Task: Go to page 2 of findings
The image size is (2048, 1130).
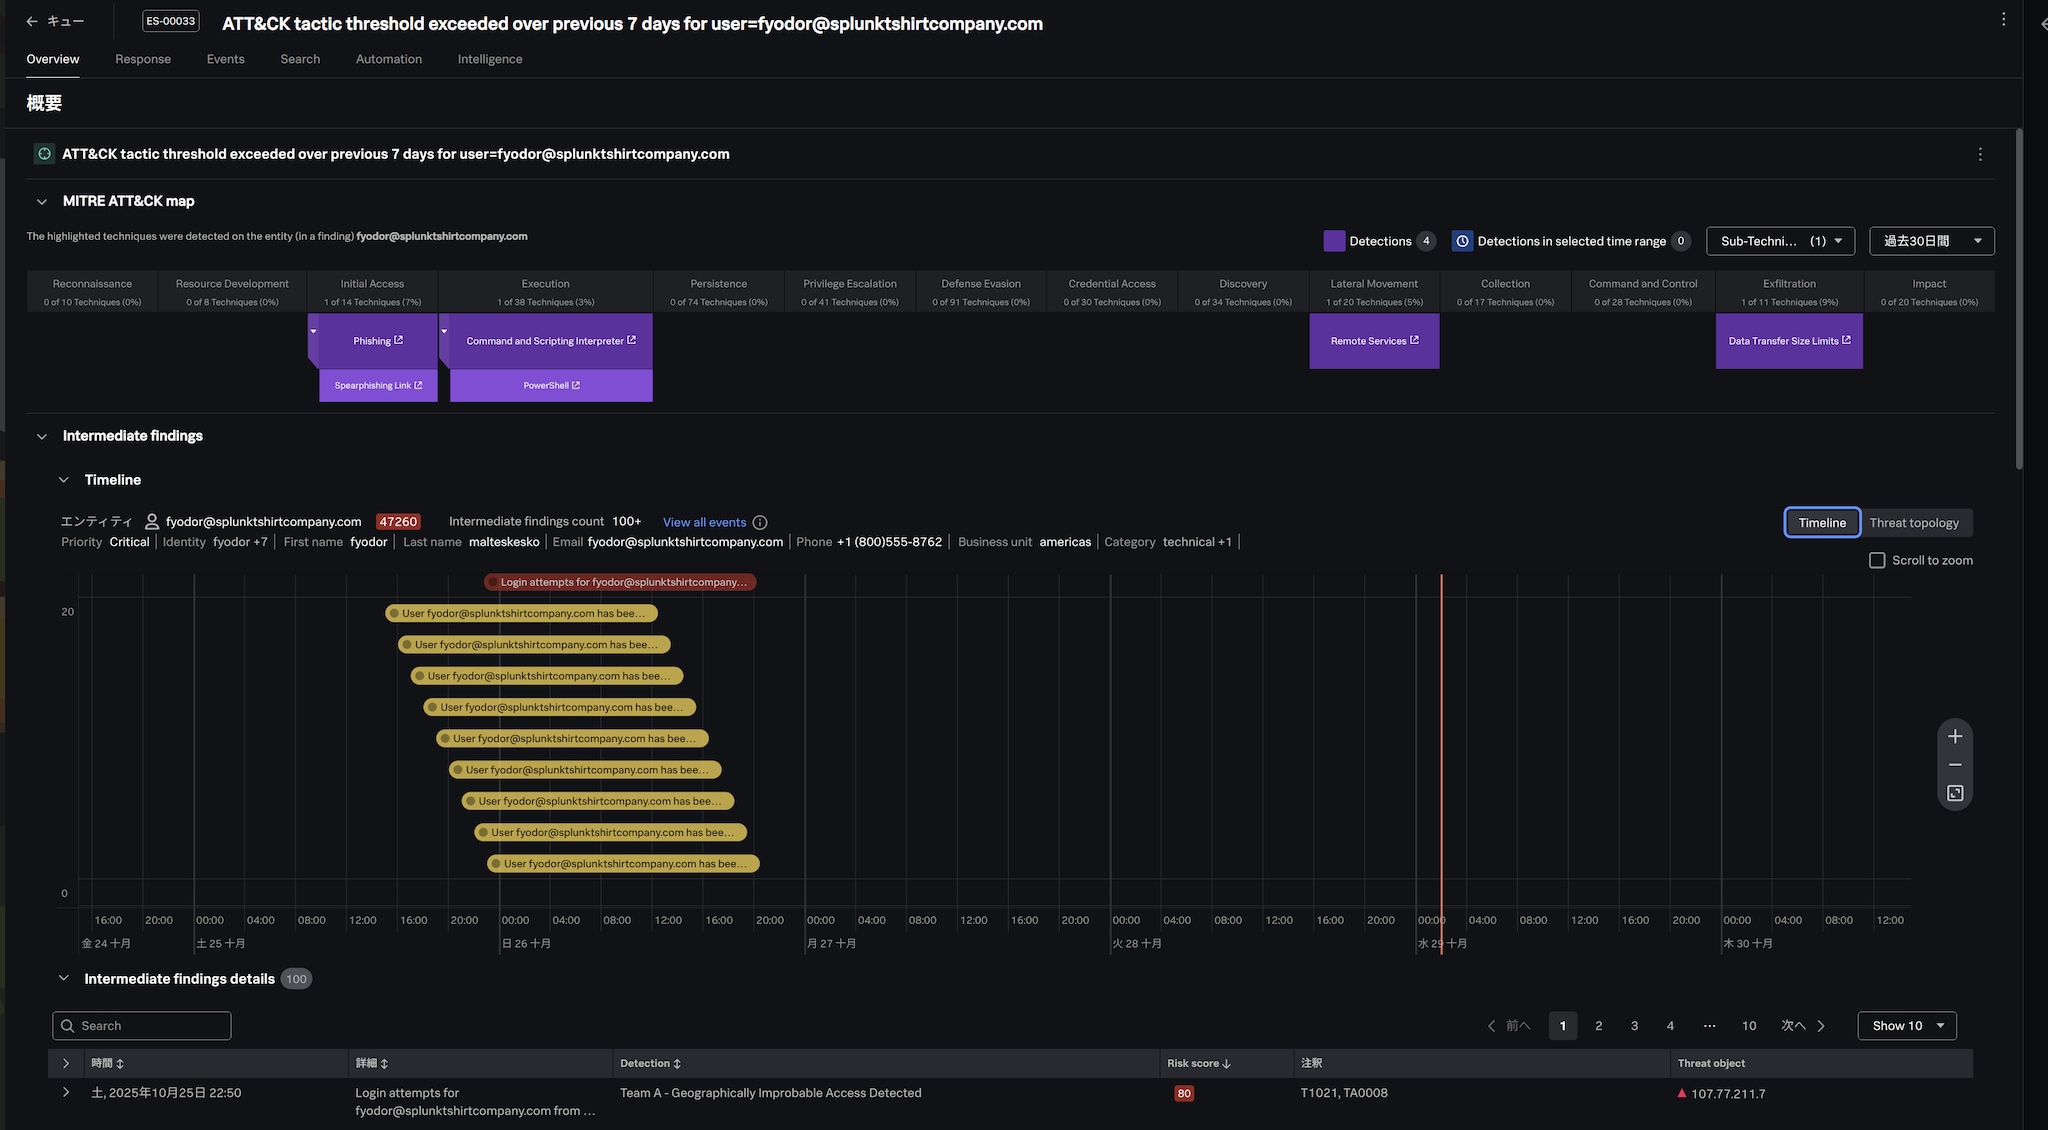Action: click(x=1599, y=1025)
